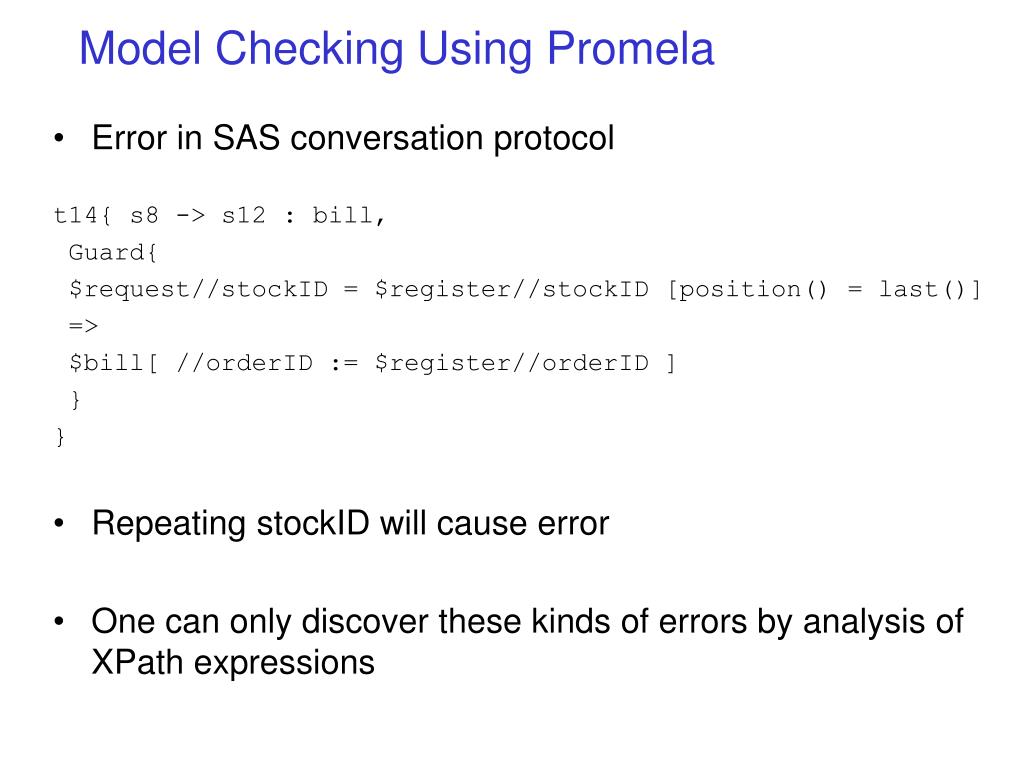Click the bullet "Repeating stockID will cause error"
The image size is (1024, 768).
[350, 523]
